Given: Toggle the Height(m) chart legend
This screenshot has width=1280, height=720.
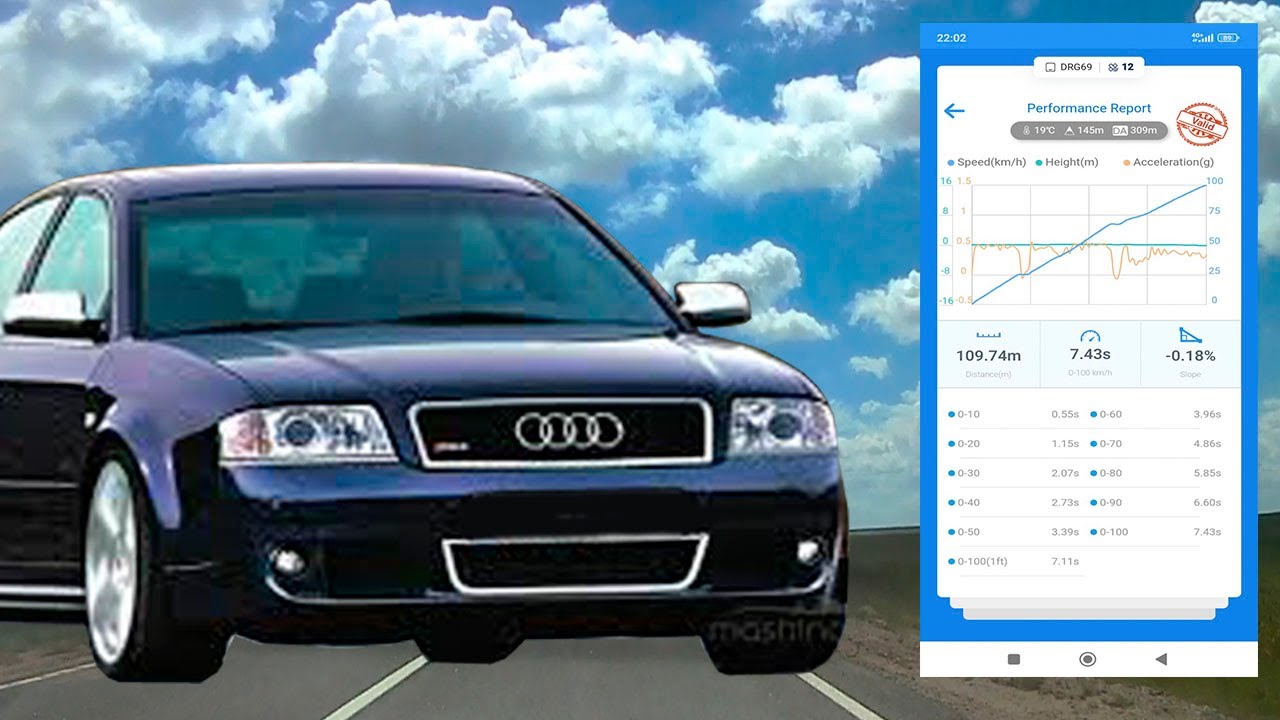Looking at the screenshot, I should [1067, 162].
